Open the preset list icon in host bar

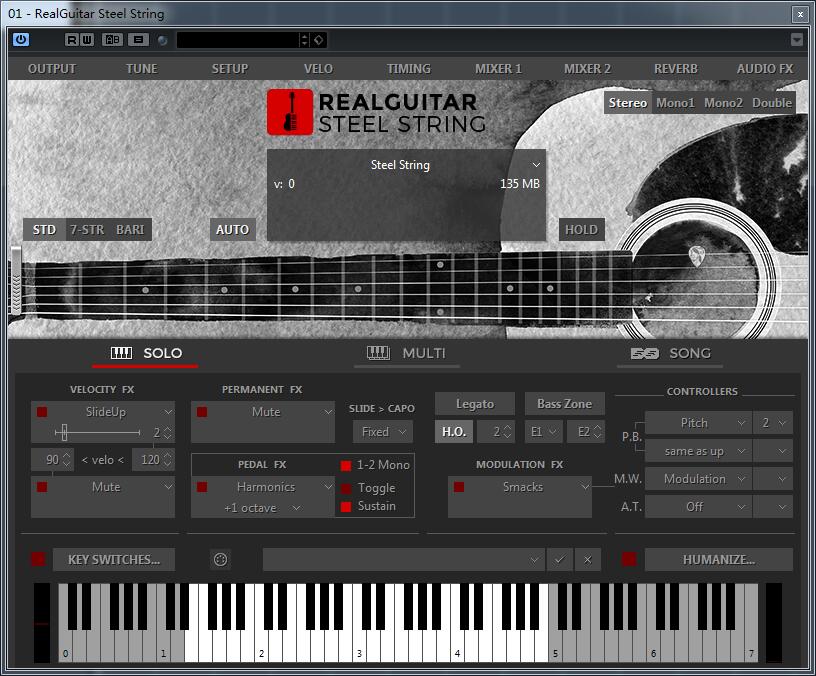(x=138, y=40)
